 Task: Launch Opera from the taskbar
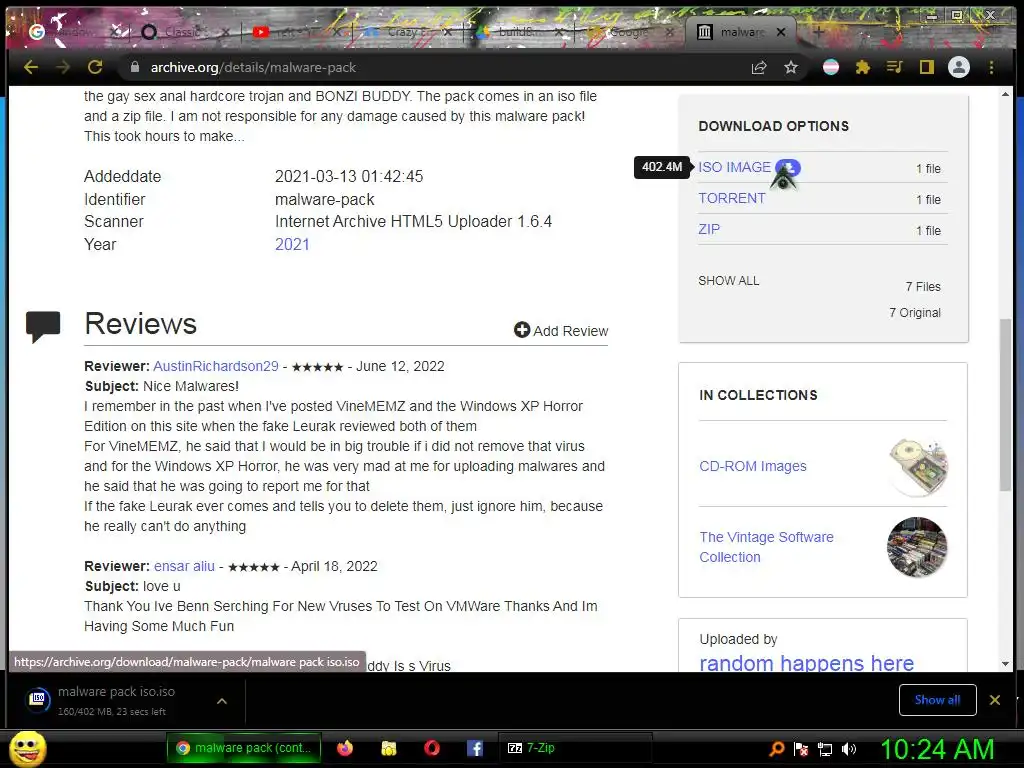pyautogui.click(x=432, y=748)
